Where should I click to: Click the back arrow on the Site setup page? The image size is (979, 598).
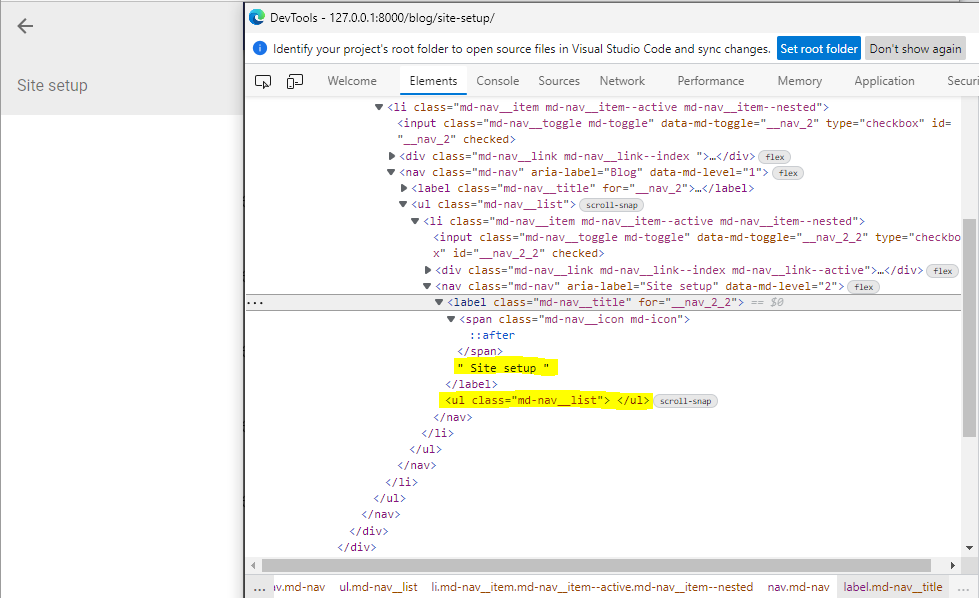[24, 26]
